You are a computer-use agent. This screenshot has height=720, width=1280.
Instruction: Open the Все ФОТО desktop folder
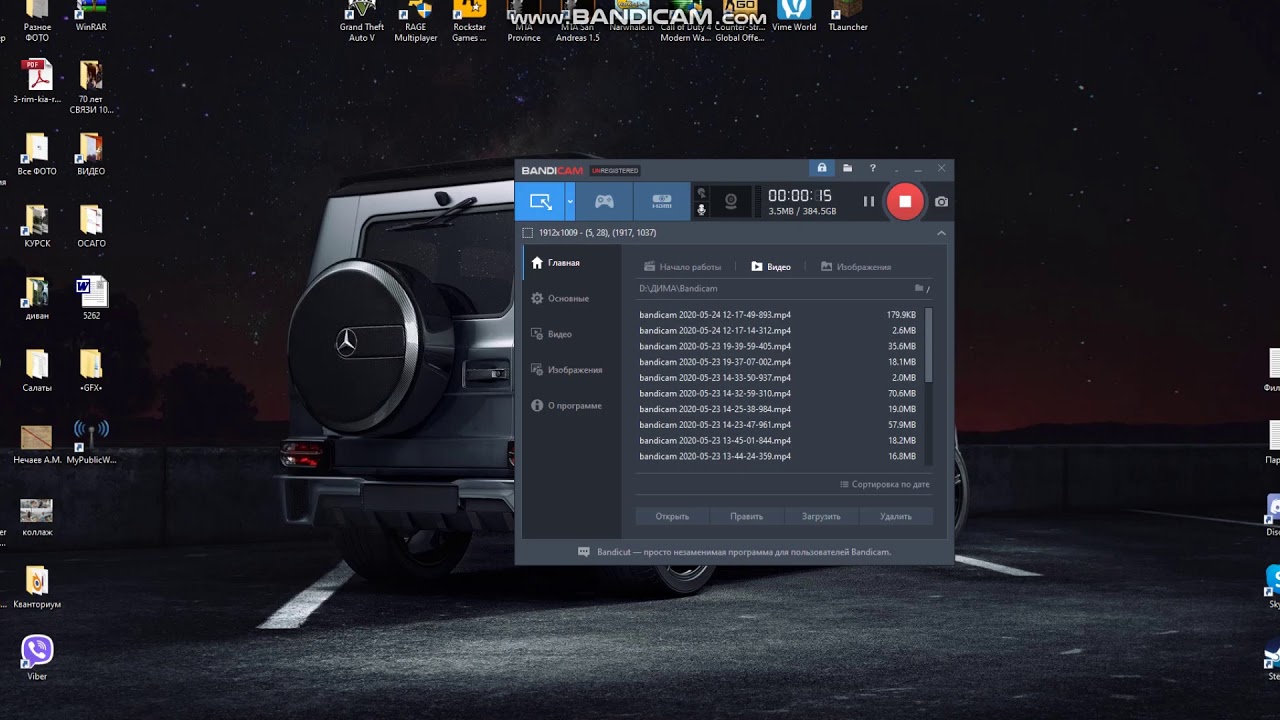[37, 154]
